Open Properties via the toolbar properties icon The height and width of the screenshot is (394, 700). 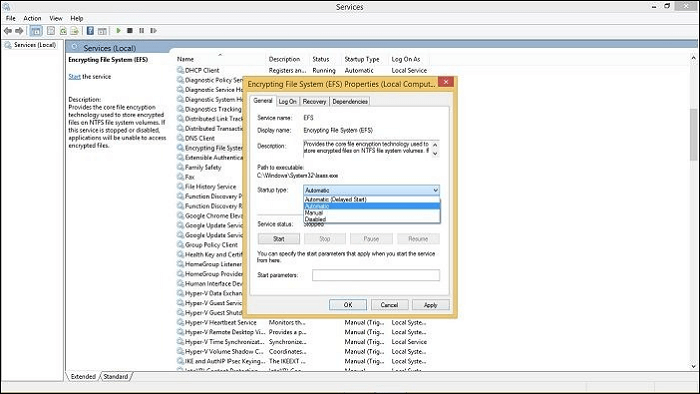[51, 31]
